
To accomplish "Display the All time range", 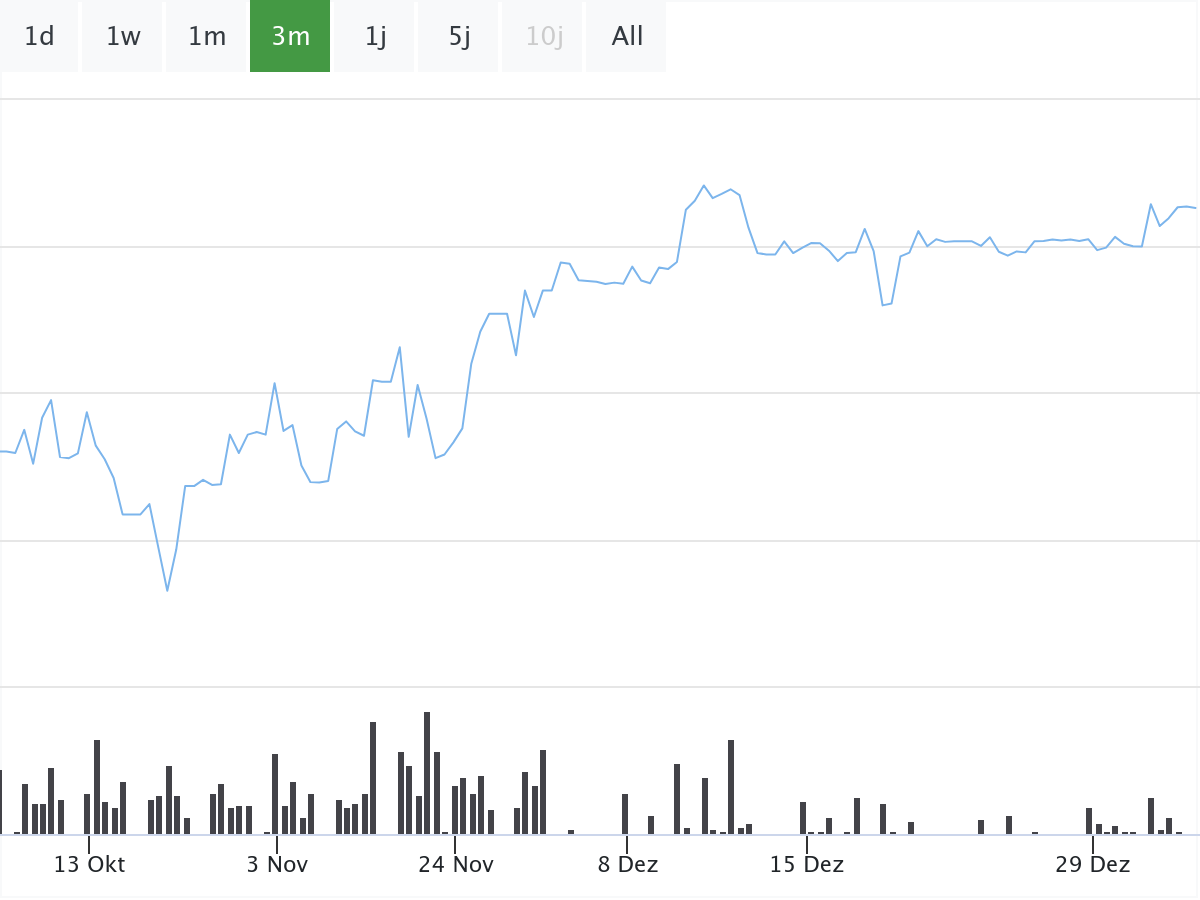I will pos(627,37).
